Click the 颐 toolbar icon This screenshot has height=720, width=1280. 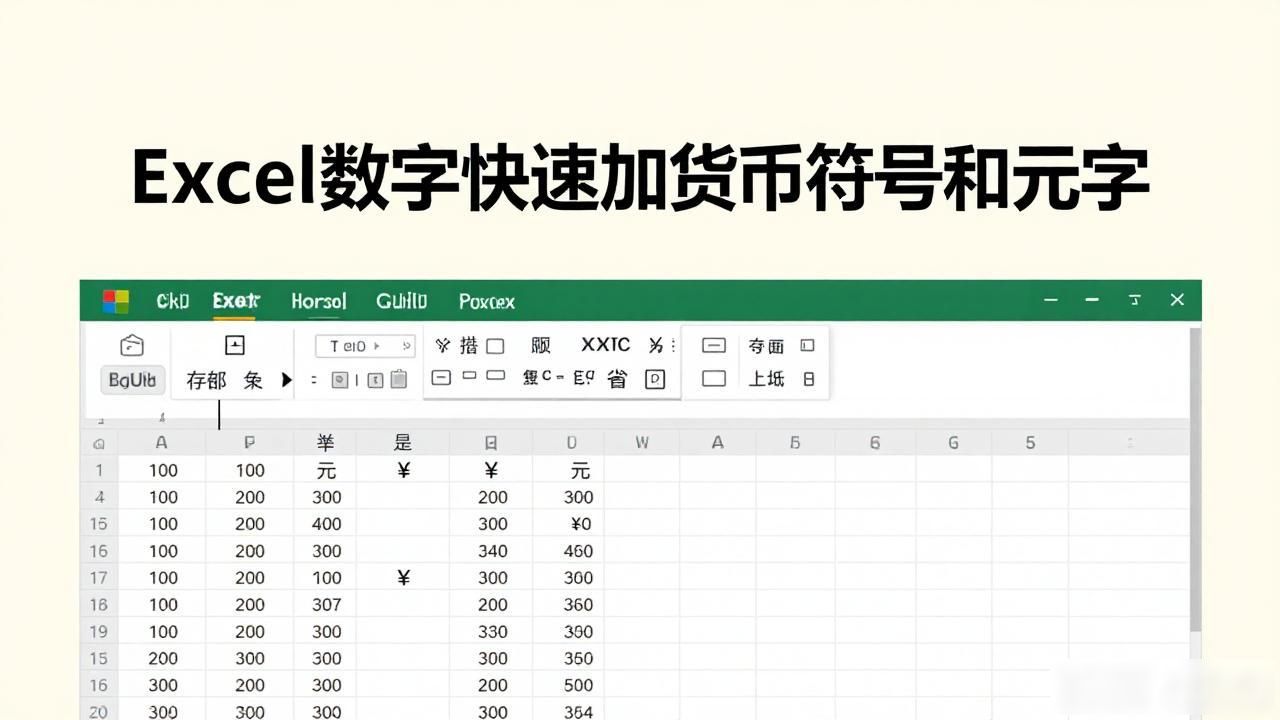[541, 346]
